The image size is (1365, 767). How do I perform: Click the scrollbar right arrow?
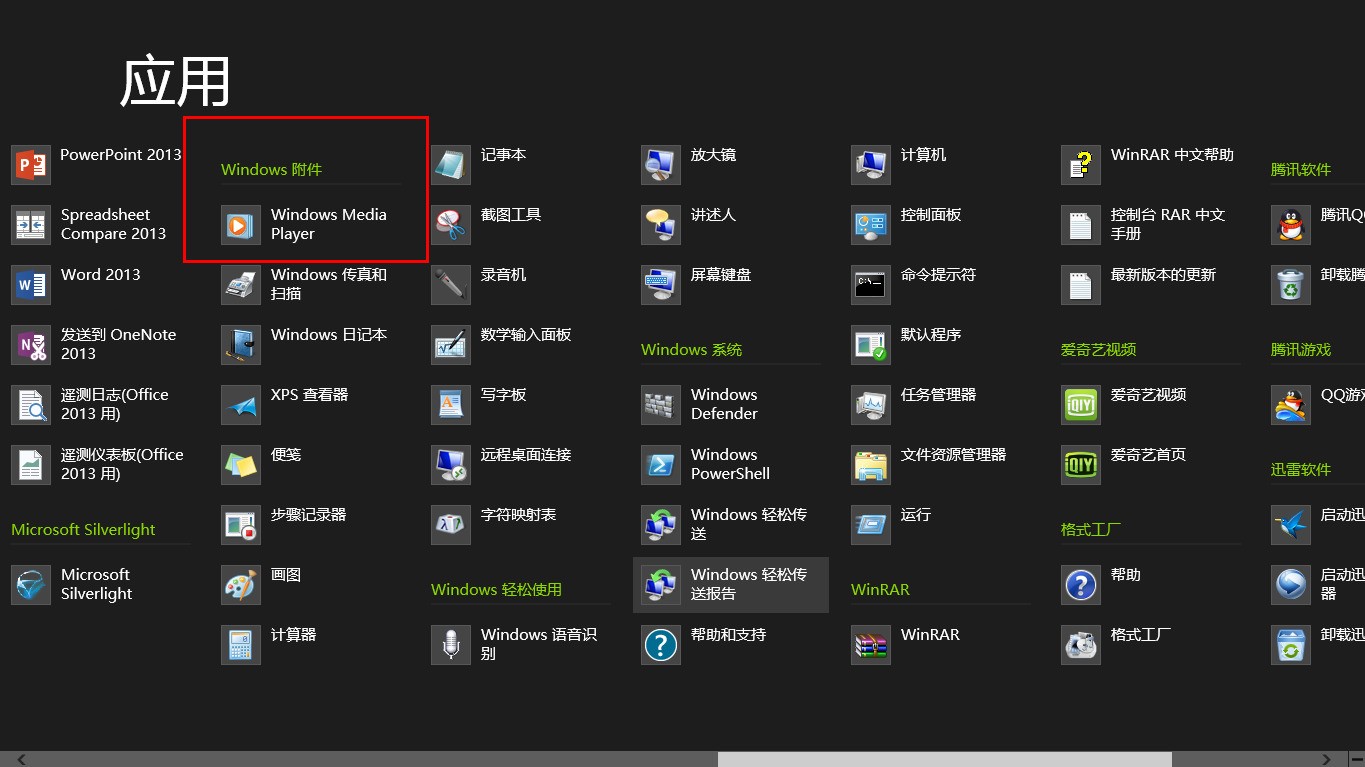click(x=1328, y=759)
